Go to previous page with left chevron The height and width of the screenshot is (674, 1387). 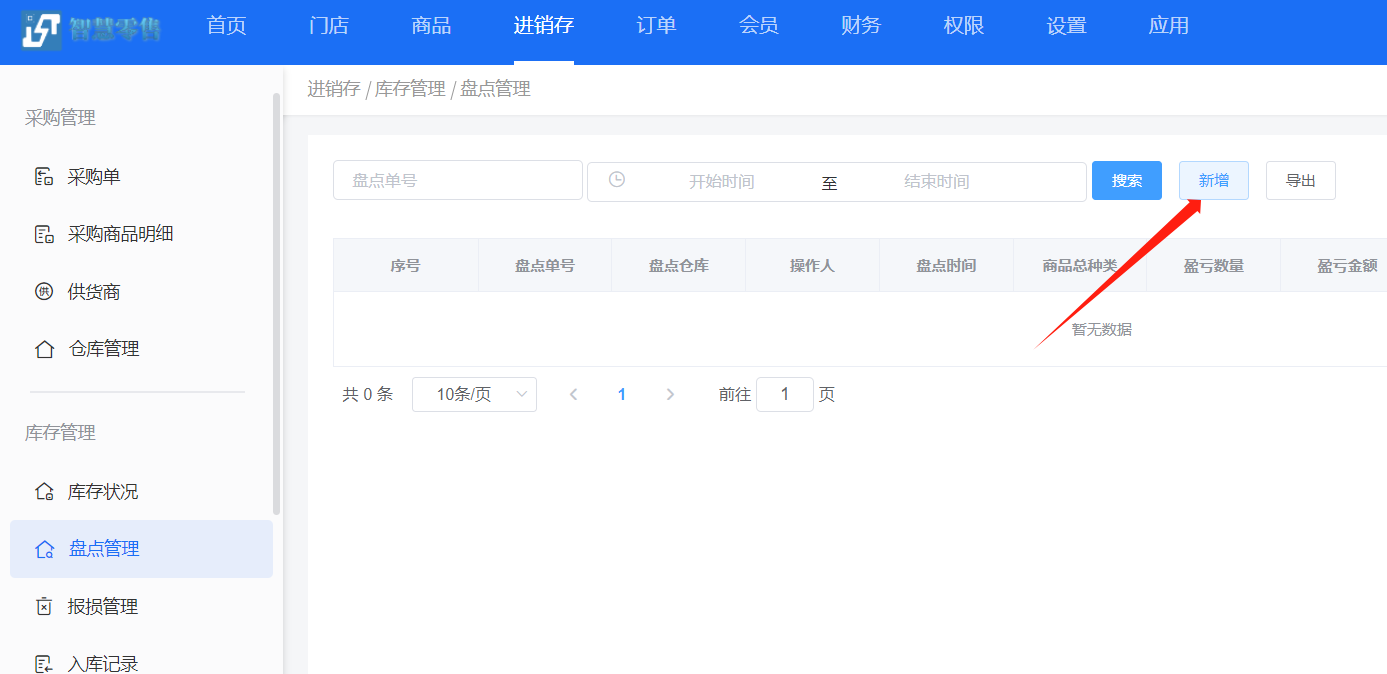pos(573,395)
